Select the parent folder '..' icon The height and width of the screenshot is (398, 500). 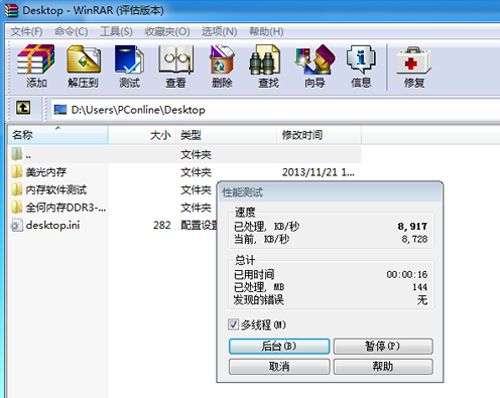pyautogui.click(x=17, y=154)
